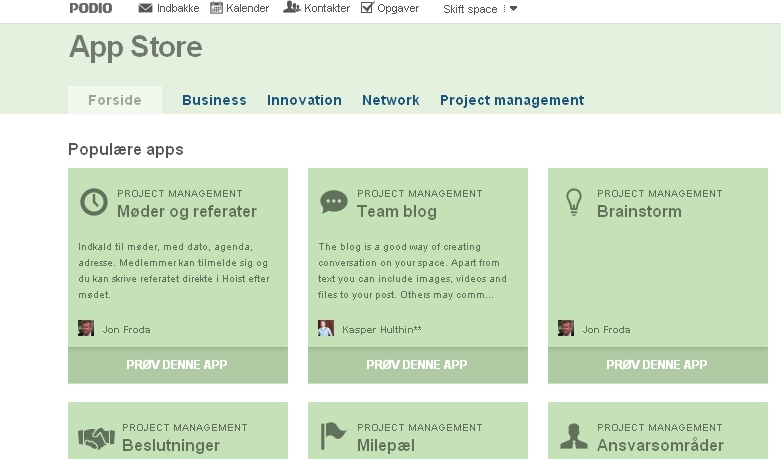Select the Forside tab

tap(114, 100)
